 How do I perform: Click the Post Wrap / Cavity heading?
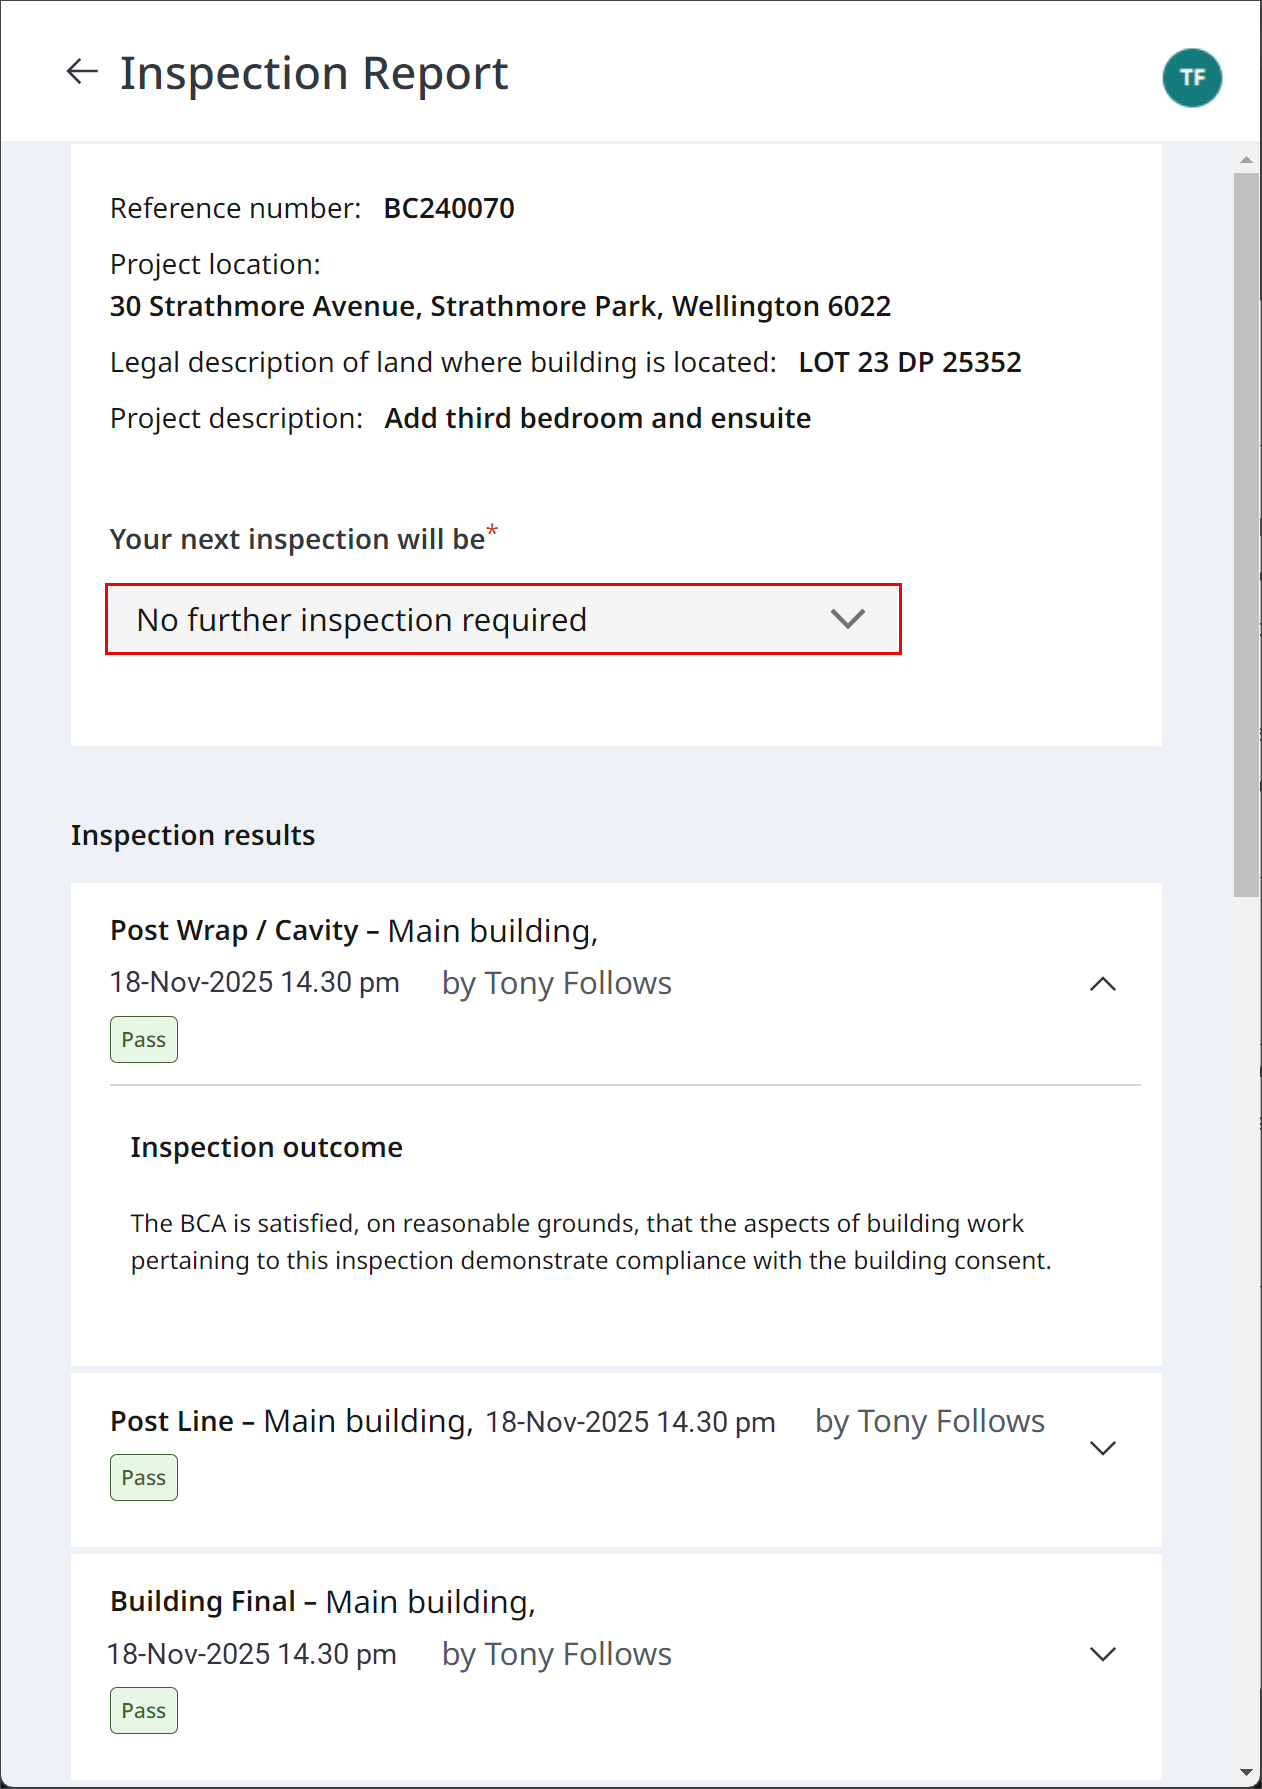[x=234, y=930]
